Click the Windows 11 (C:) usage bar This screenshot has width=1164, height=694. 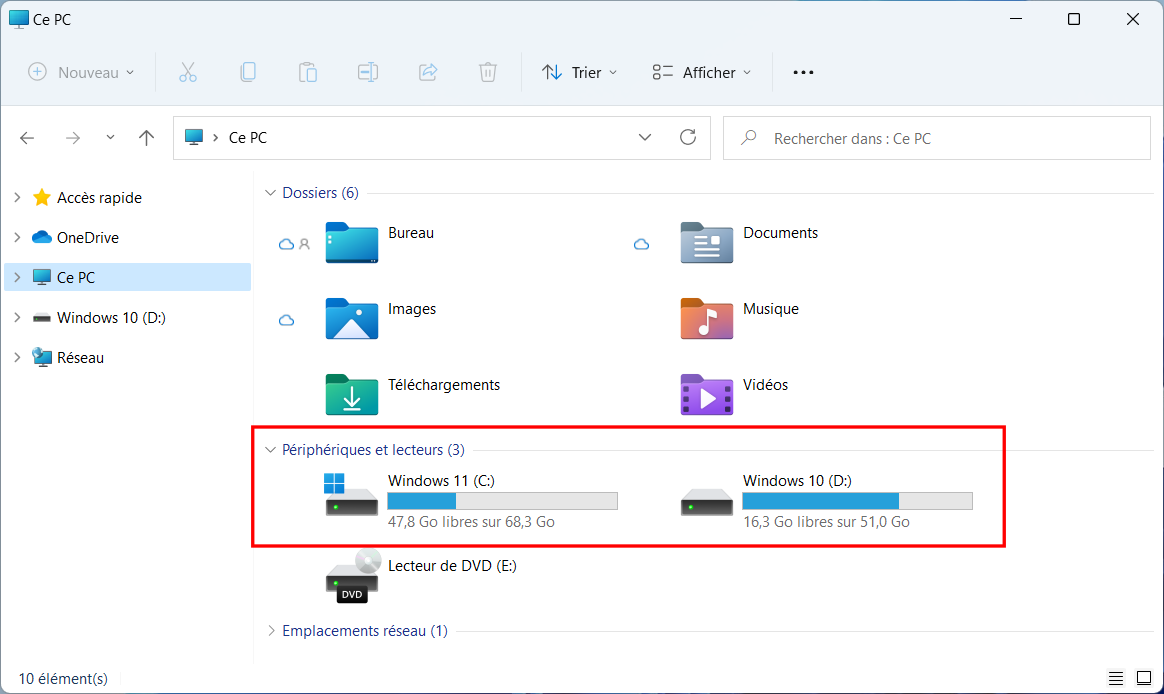503,501
